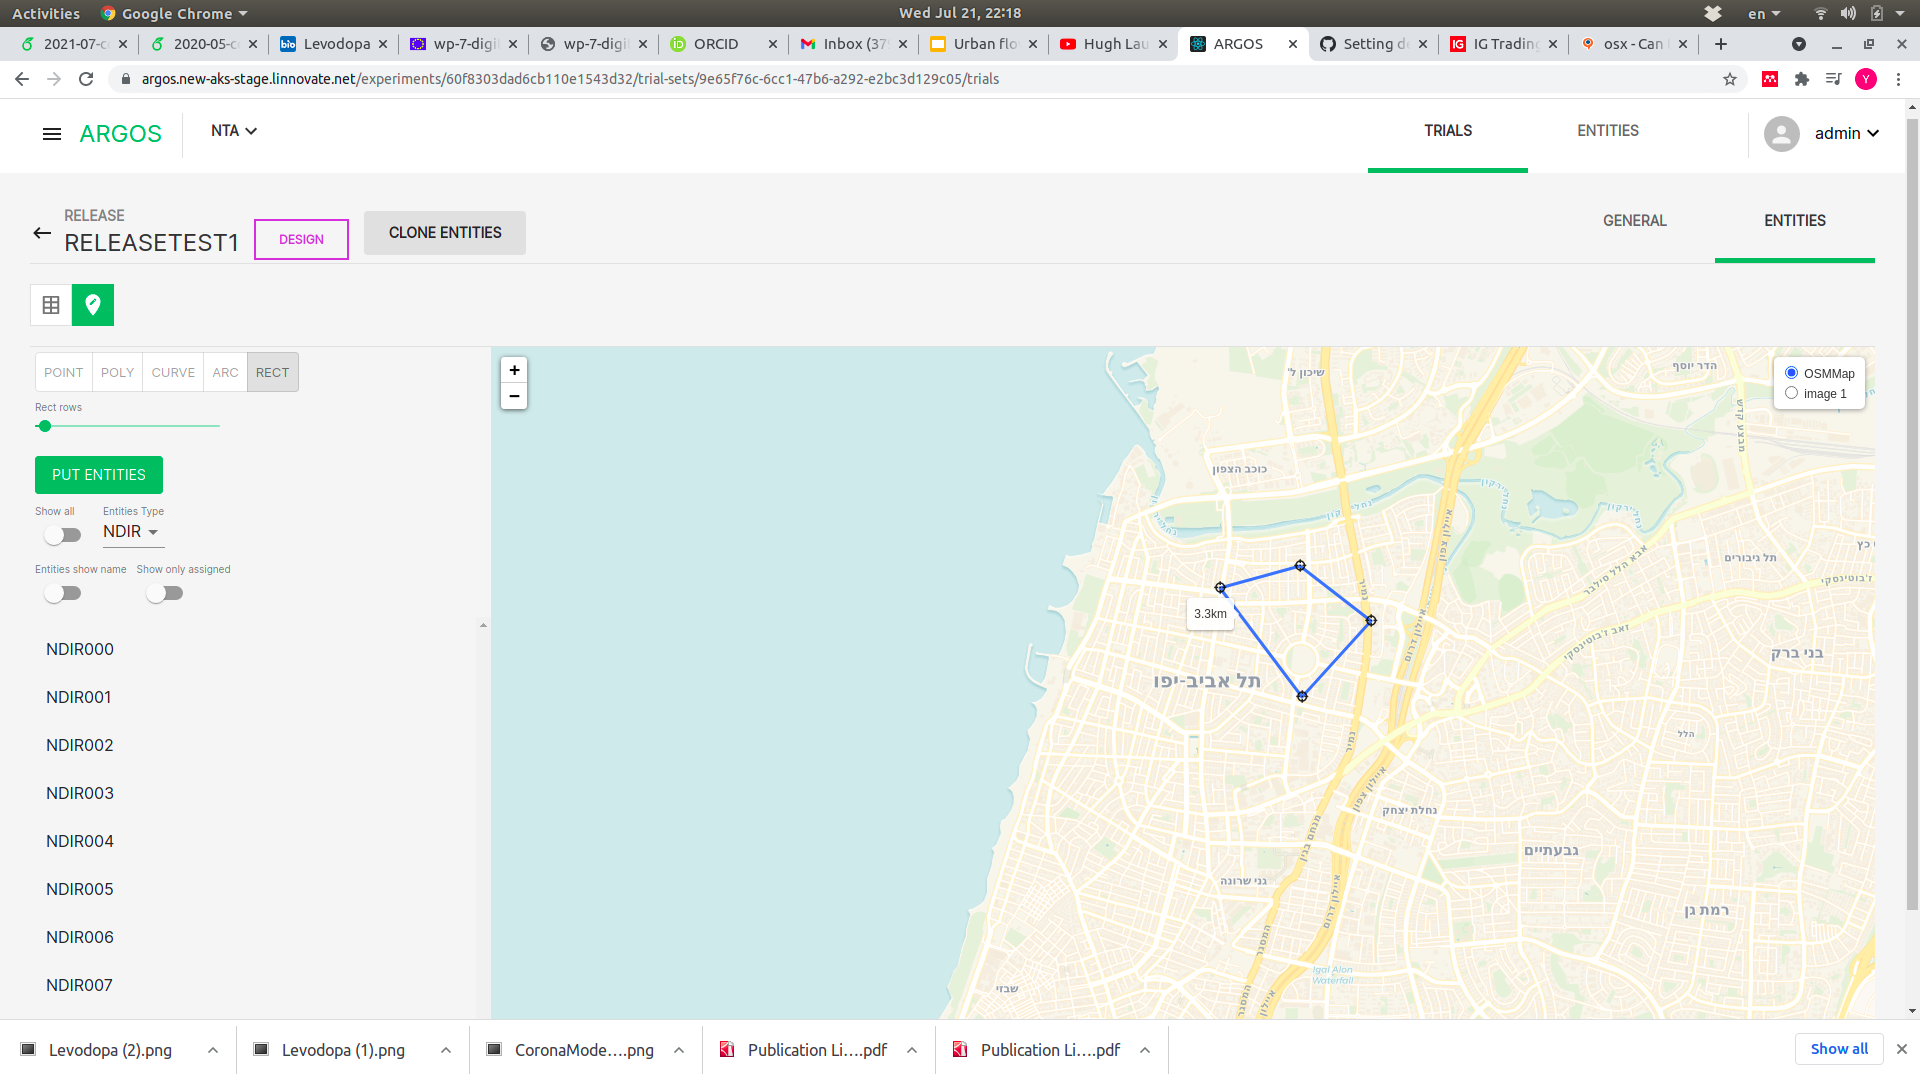Zoom in on the map
1920x1080 pixels.
[514, 370]
